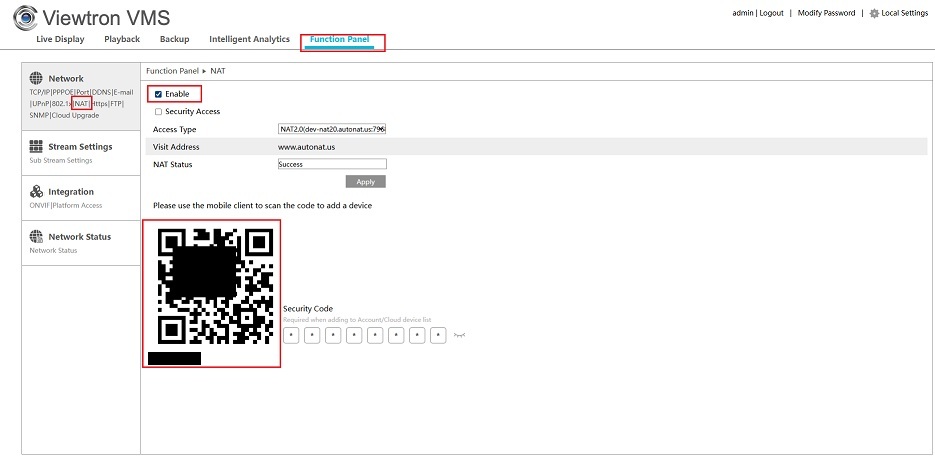Viewport: 935px width, 456px height.
Task: Click the NAT Status label
Action: (x=172, y=165)
